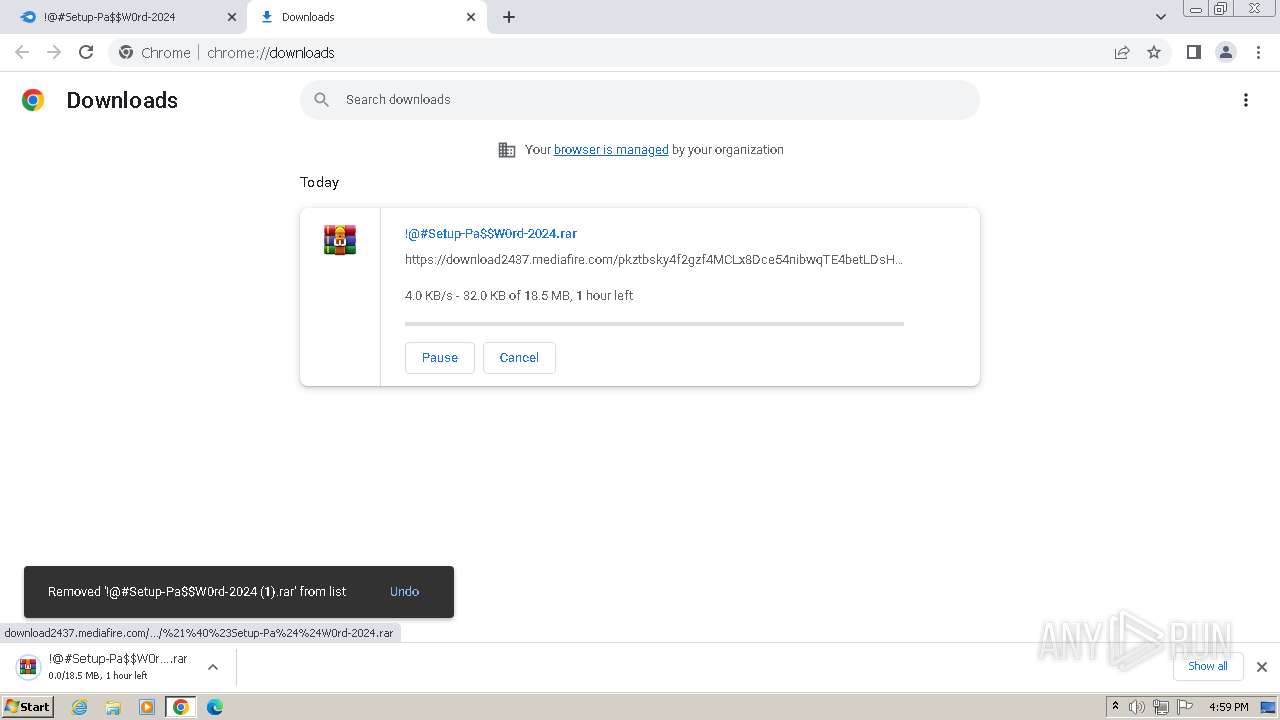Toggle the side panel icon
The image size is (1280, 720).
pos(1194,52)
